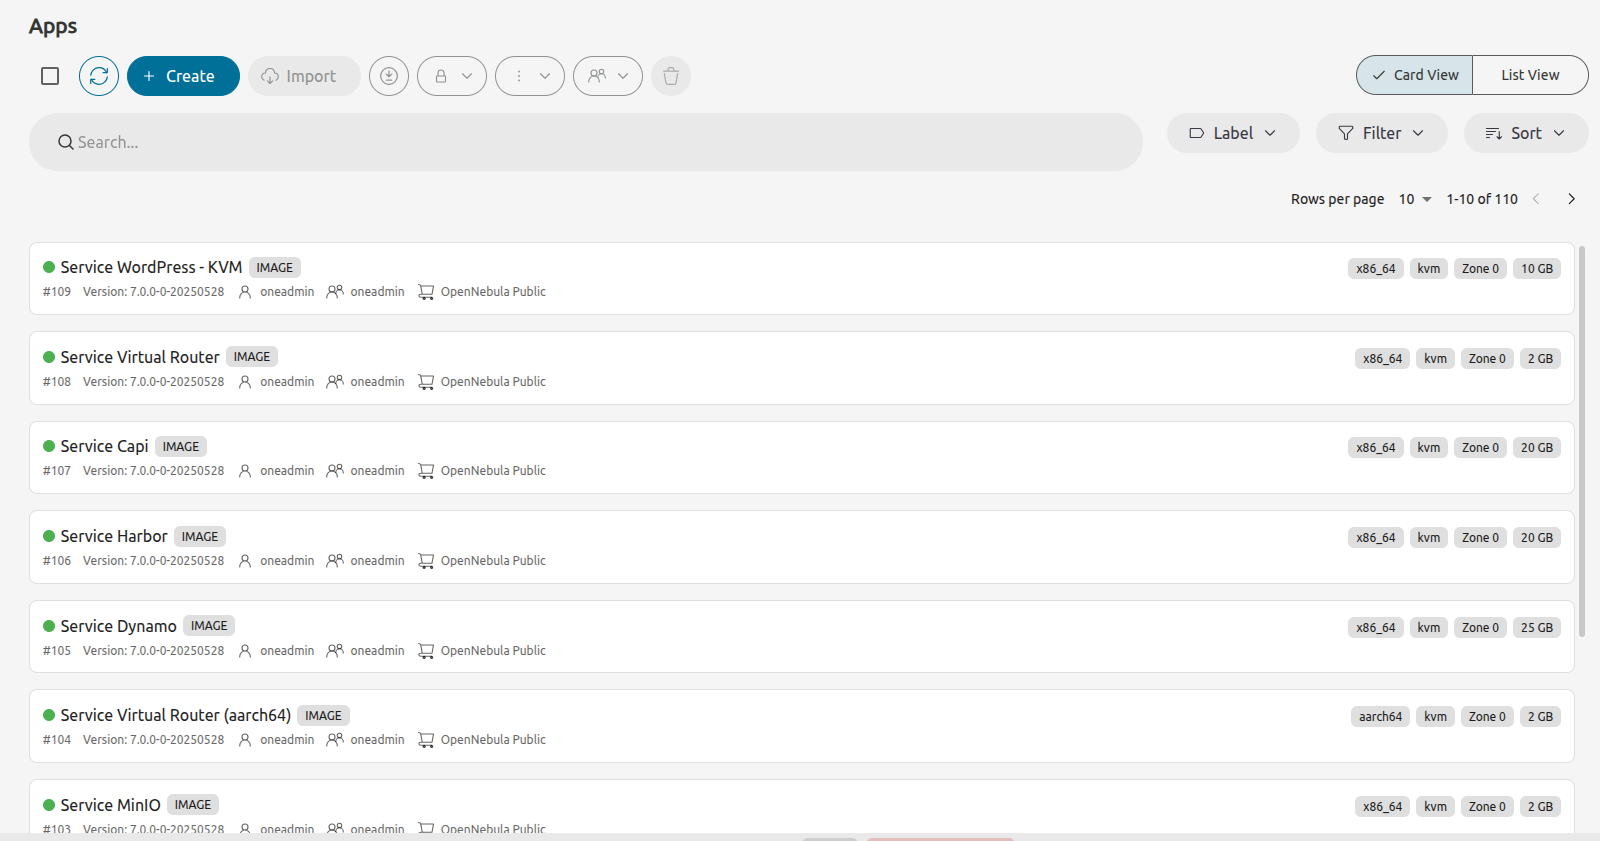1600x841 pixels.
Task: Click green status dot of Service WordPress
Action: [49, 267]
